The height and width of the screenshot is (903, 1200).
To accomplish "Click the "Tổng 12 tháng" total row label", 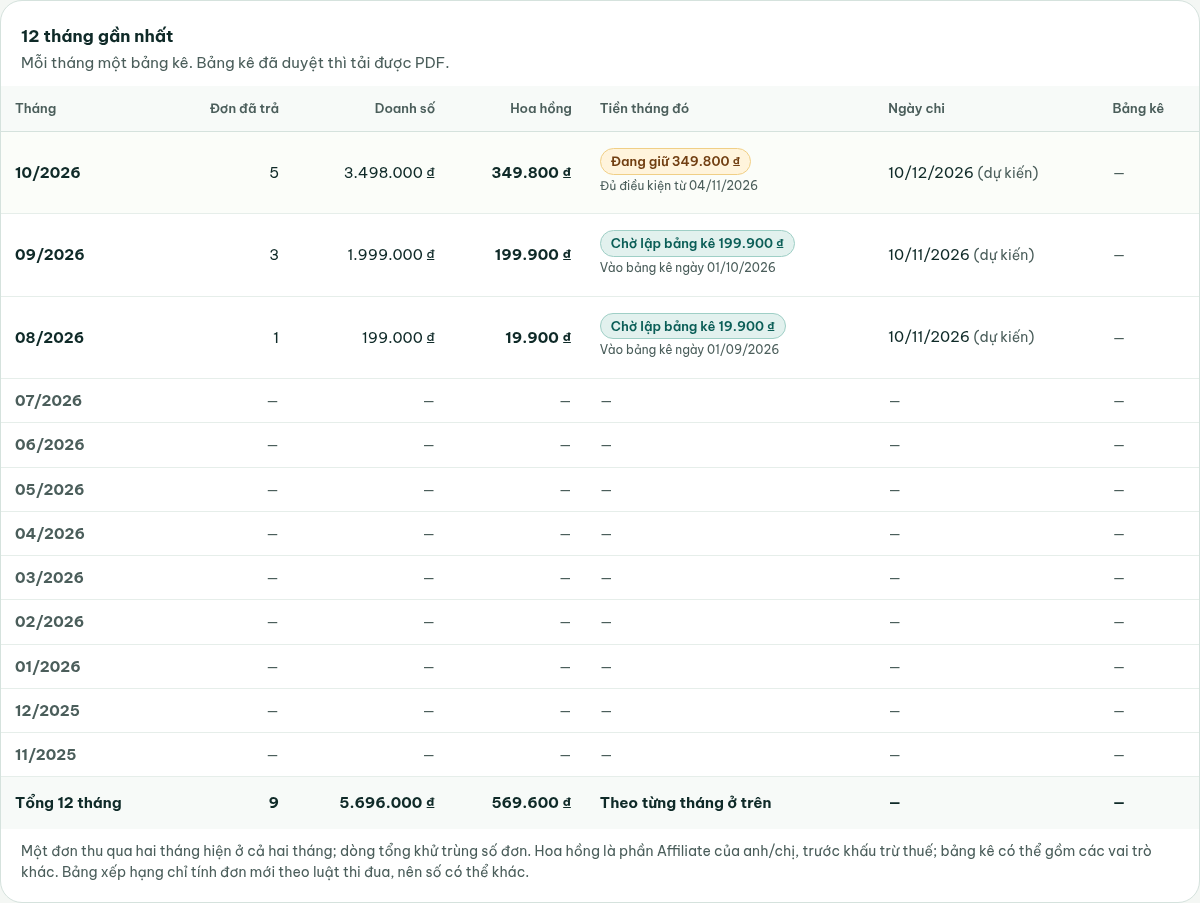I will click(x=68, y=803).
